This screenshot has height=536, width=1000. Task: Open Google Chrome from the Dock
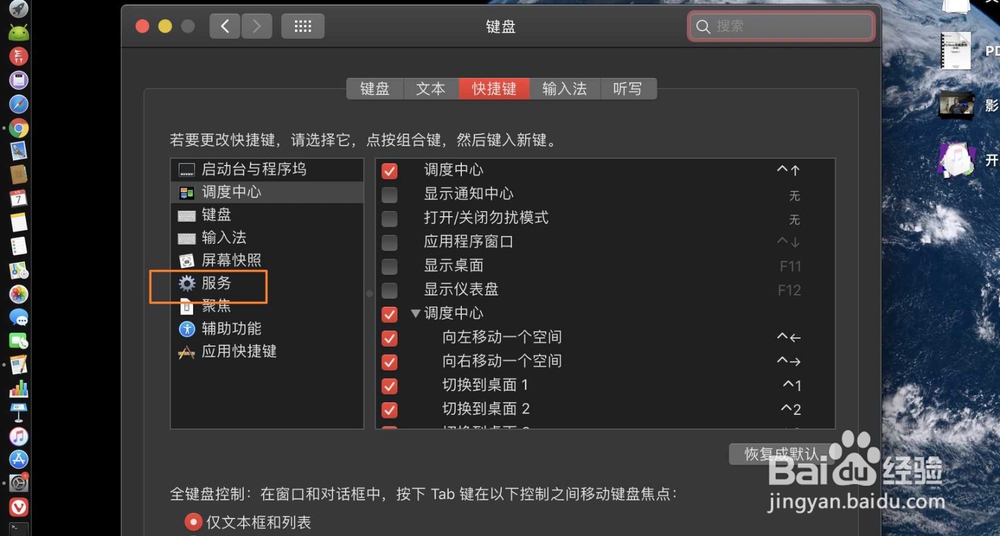pyautogui.click(x=18, y=128)
